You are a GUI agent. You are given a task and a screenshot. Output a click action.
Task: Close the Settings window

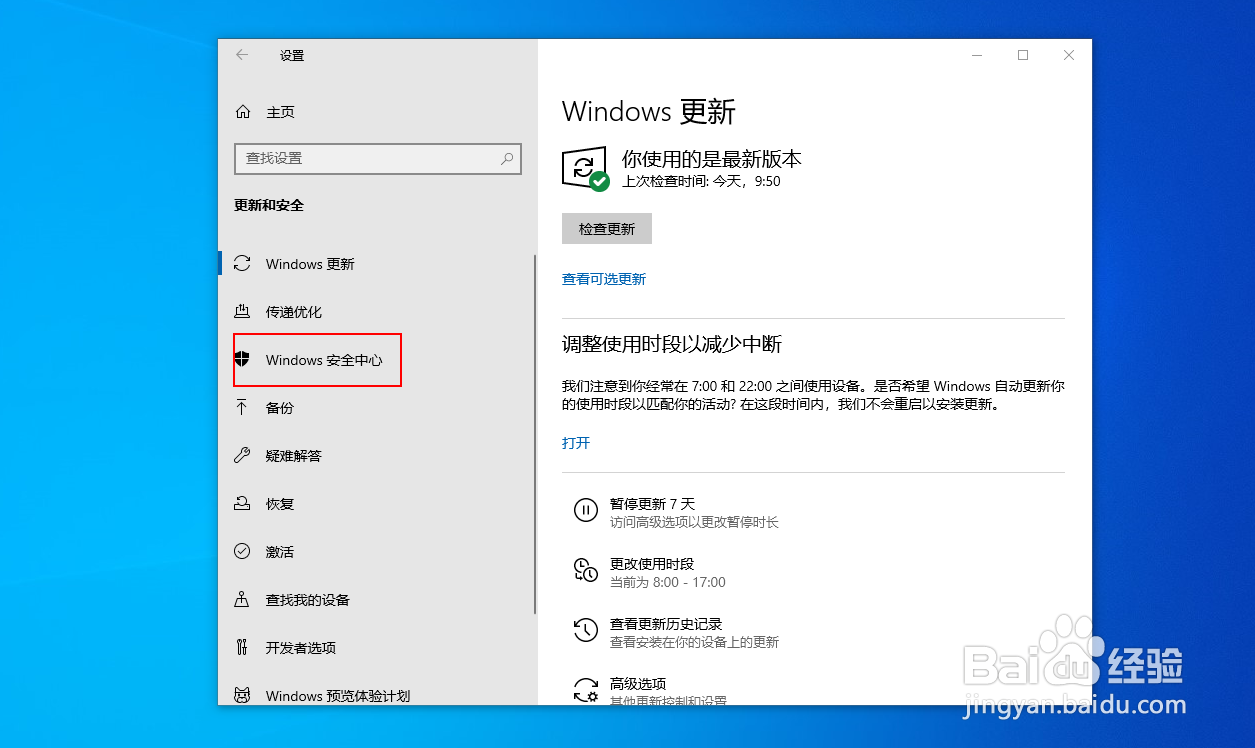1069,55
